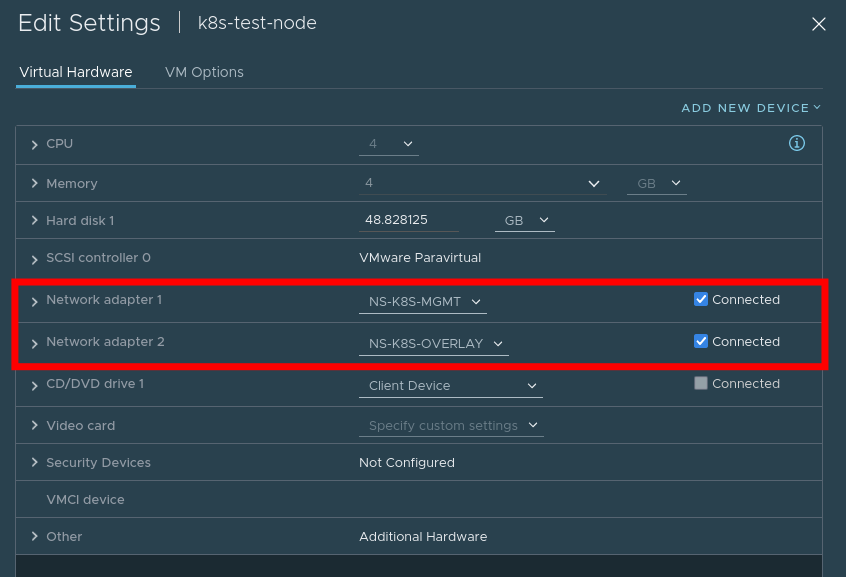Select the Virtual Hardware tab
The image size is (846, 577).
tap(76, 72)
